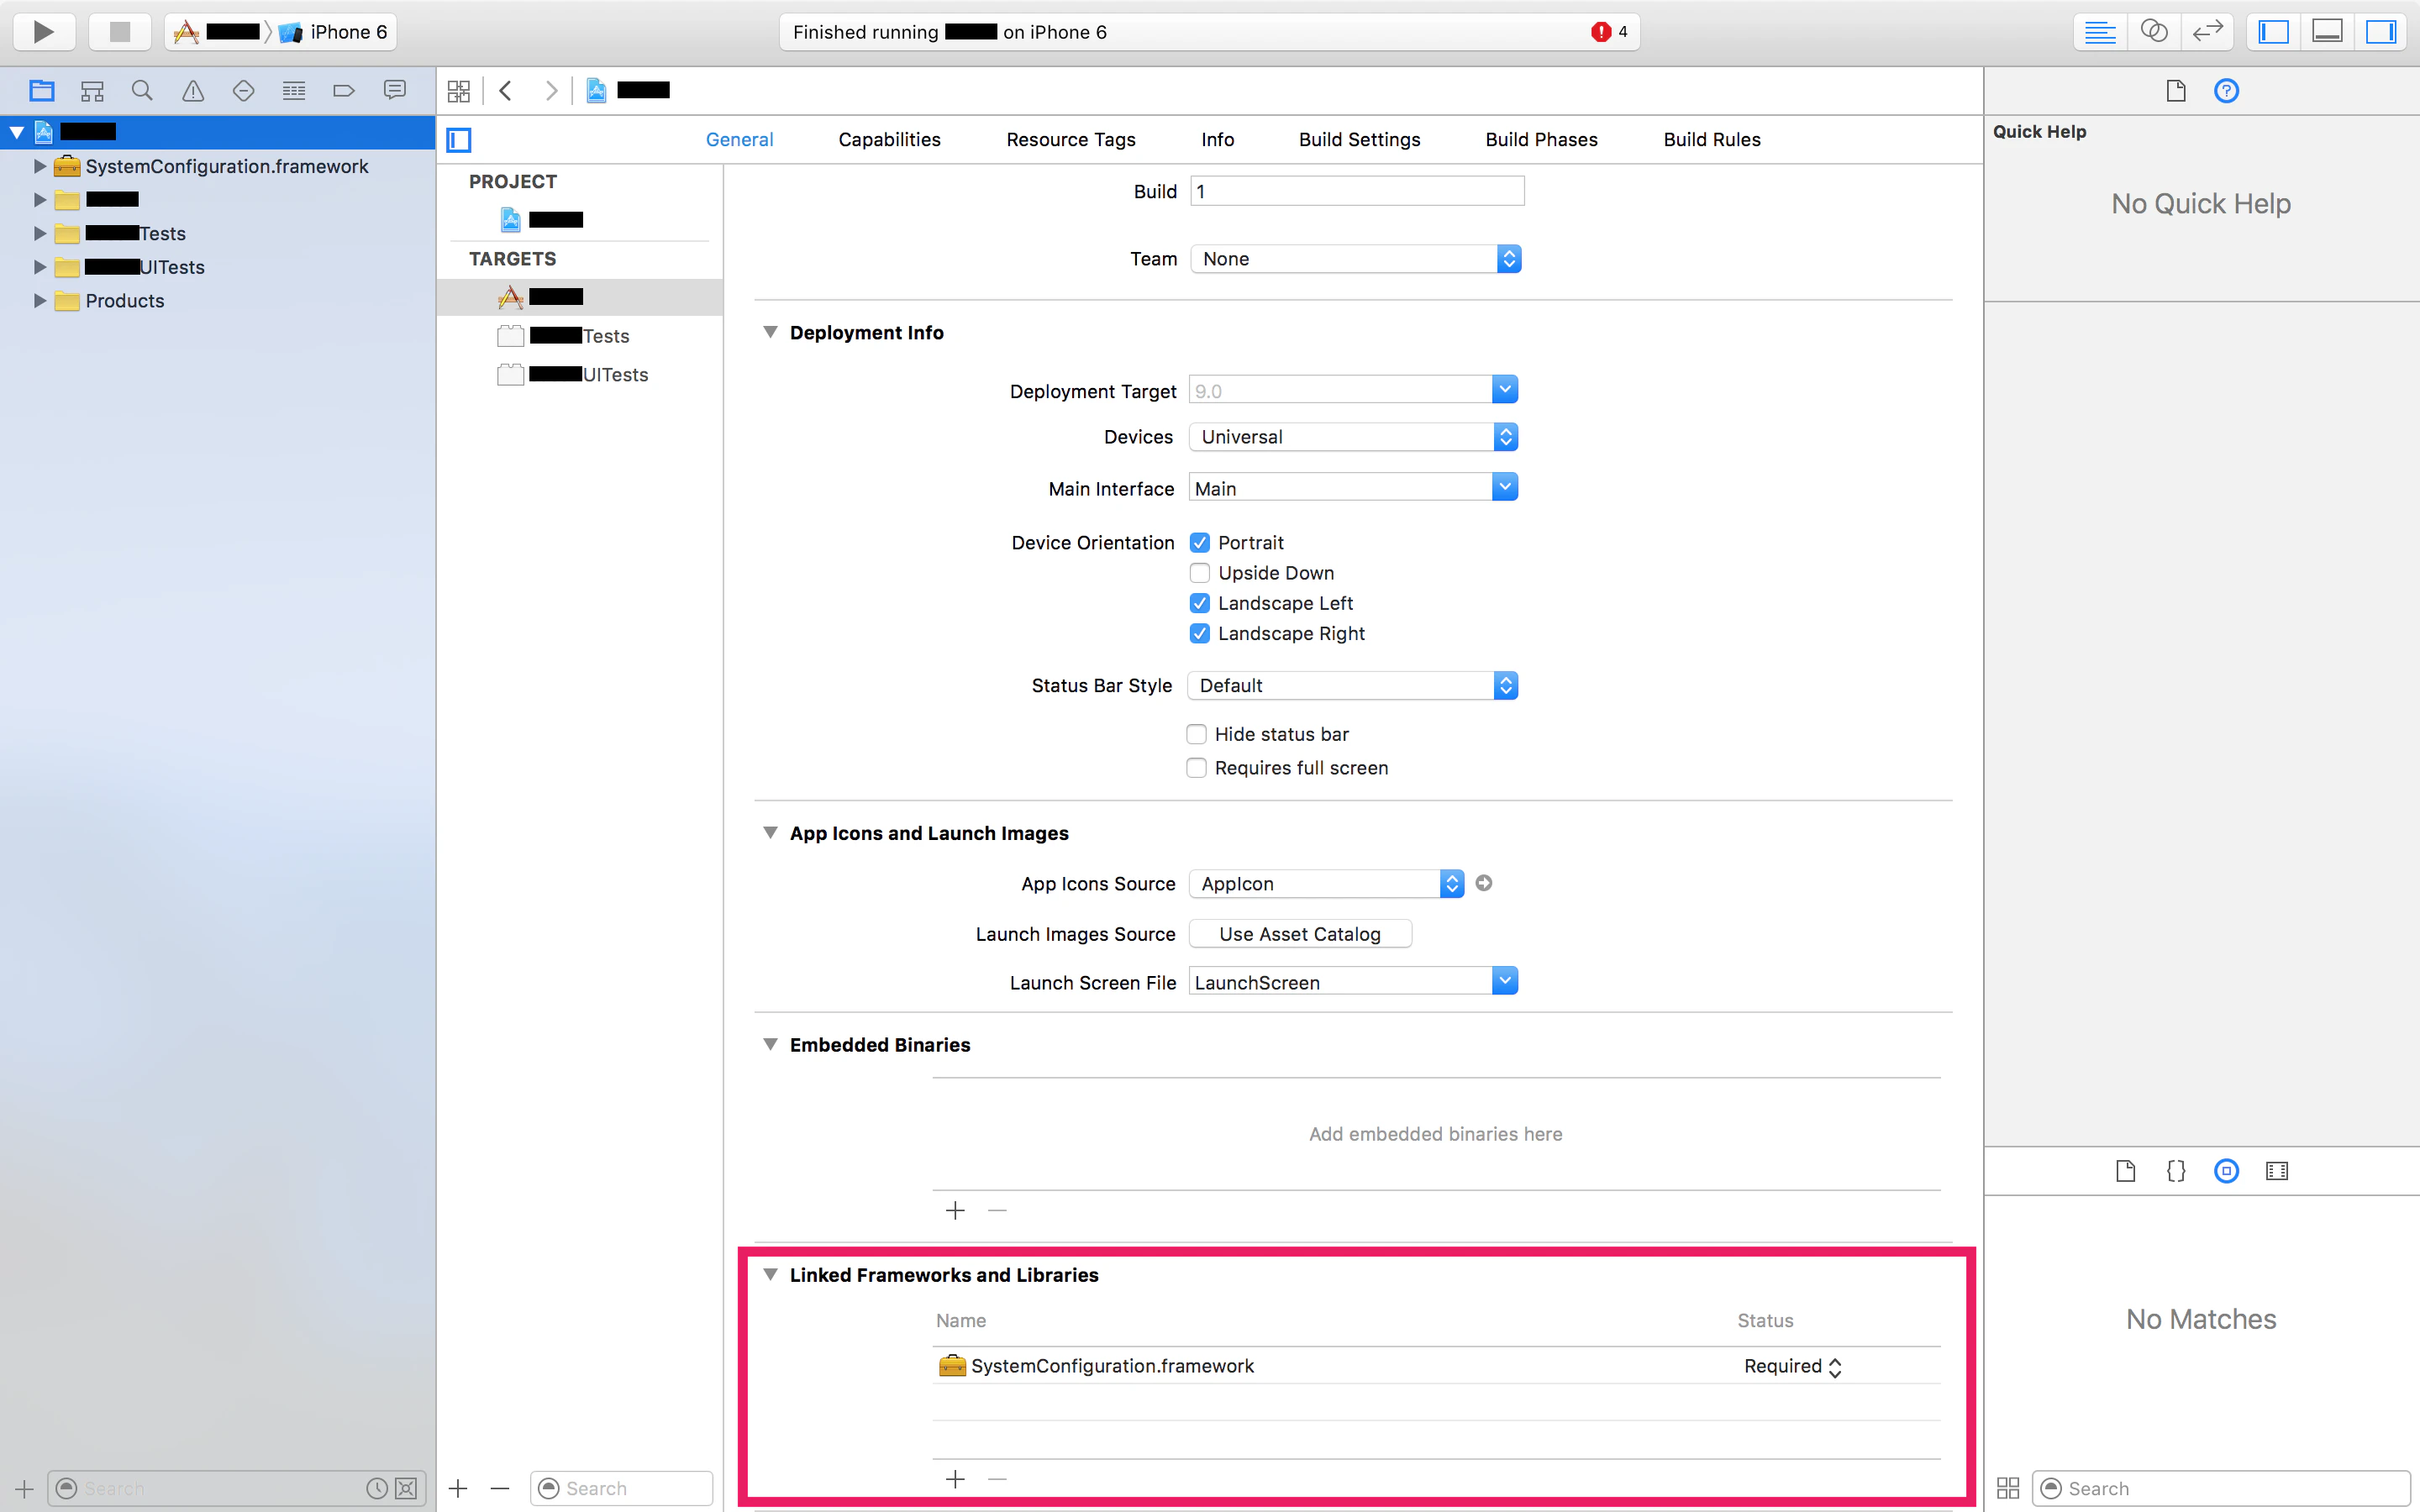Screen dimensions: 2420x1512
Task: Uncheck the Landscape Right checkbox
Action: point(1200,633)
